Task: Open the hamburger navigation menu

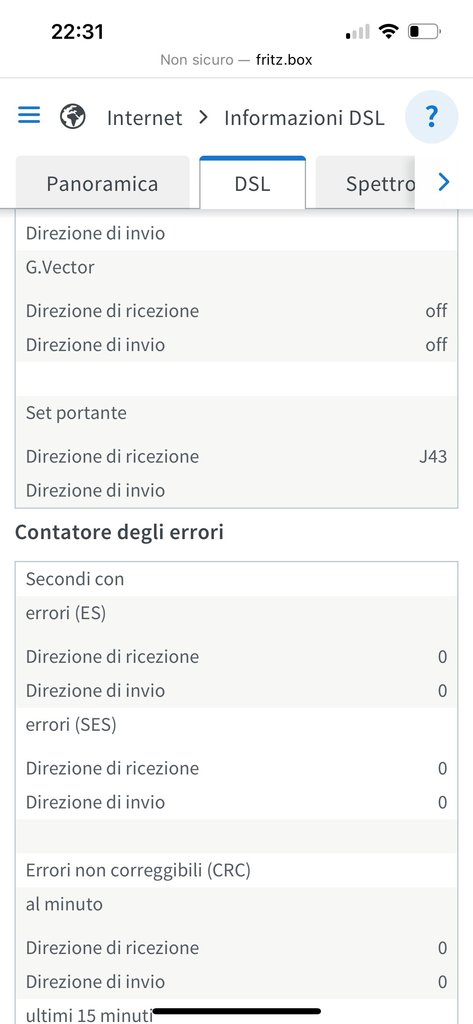Action: 29,116
